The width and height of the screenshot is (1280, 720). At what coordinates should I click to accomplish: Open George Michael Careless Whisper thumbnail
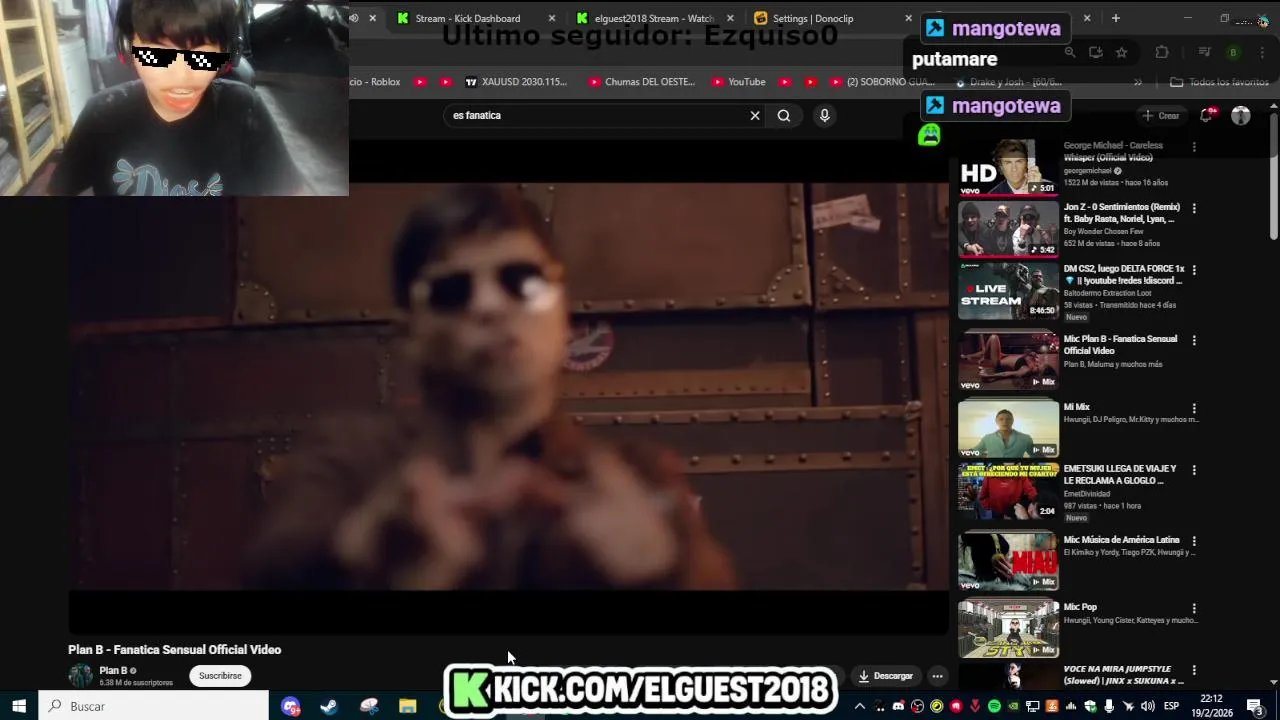pos(1008,167)
